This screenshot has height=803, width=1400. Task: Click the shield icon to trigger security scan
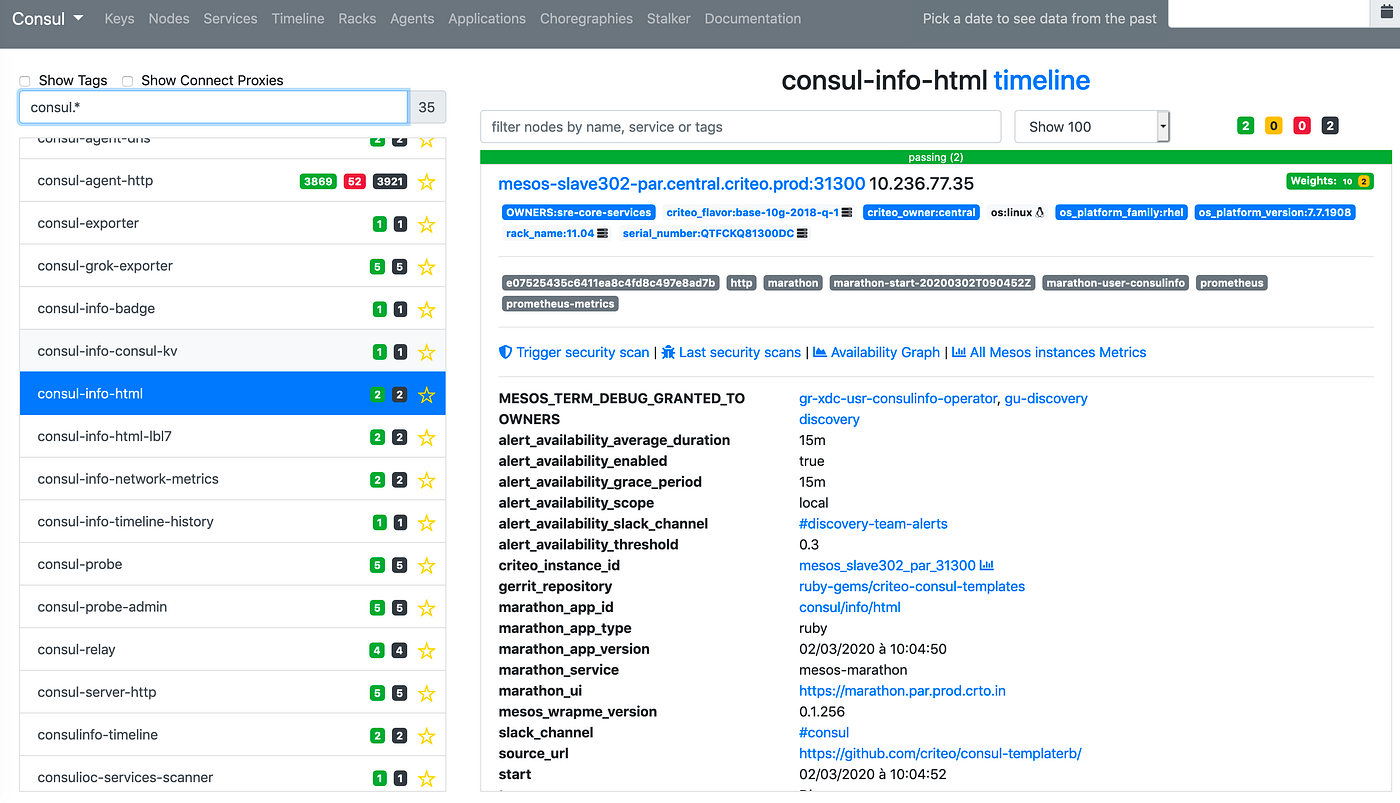click(x=504, y=352)
